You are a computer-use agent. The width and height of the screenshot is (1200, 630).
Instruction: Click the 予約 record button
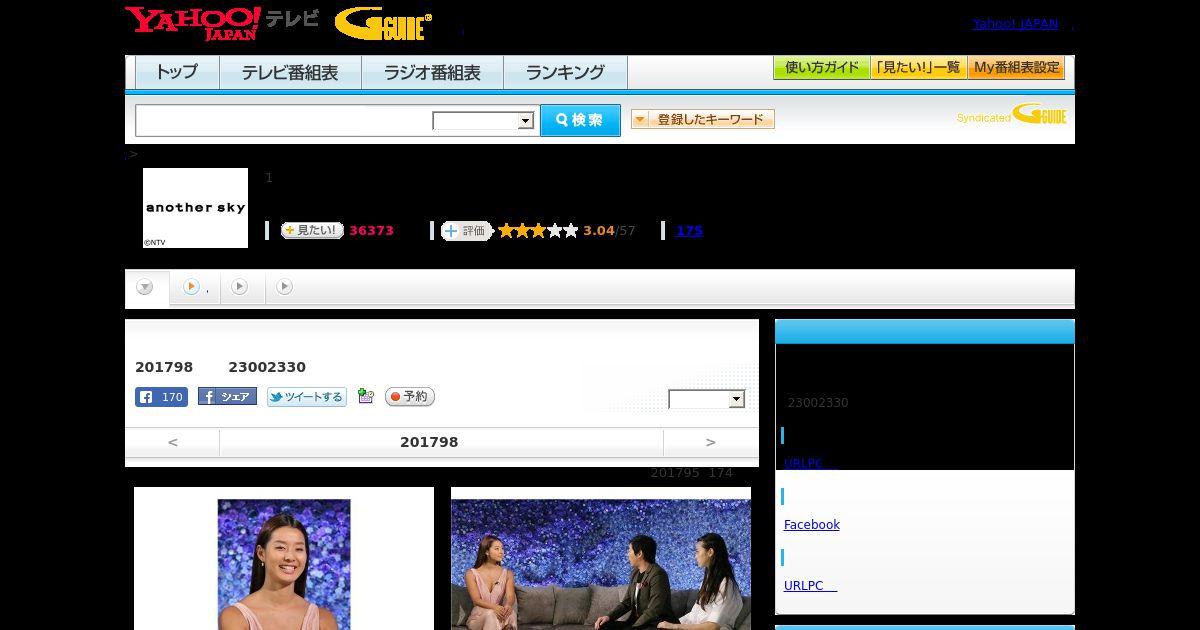point(410,397)
